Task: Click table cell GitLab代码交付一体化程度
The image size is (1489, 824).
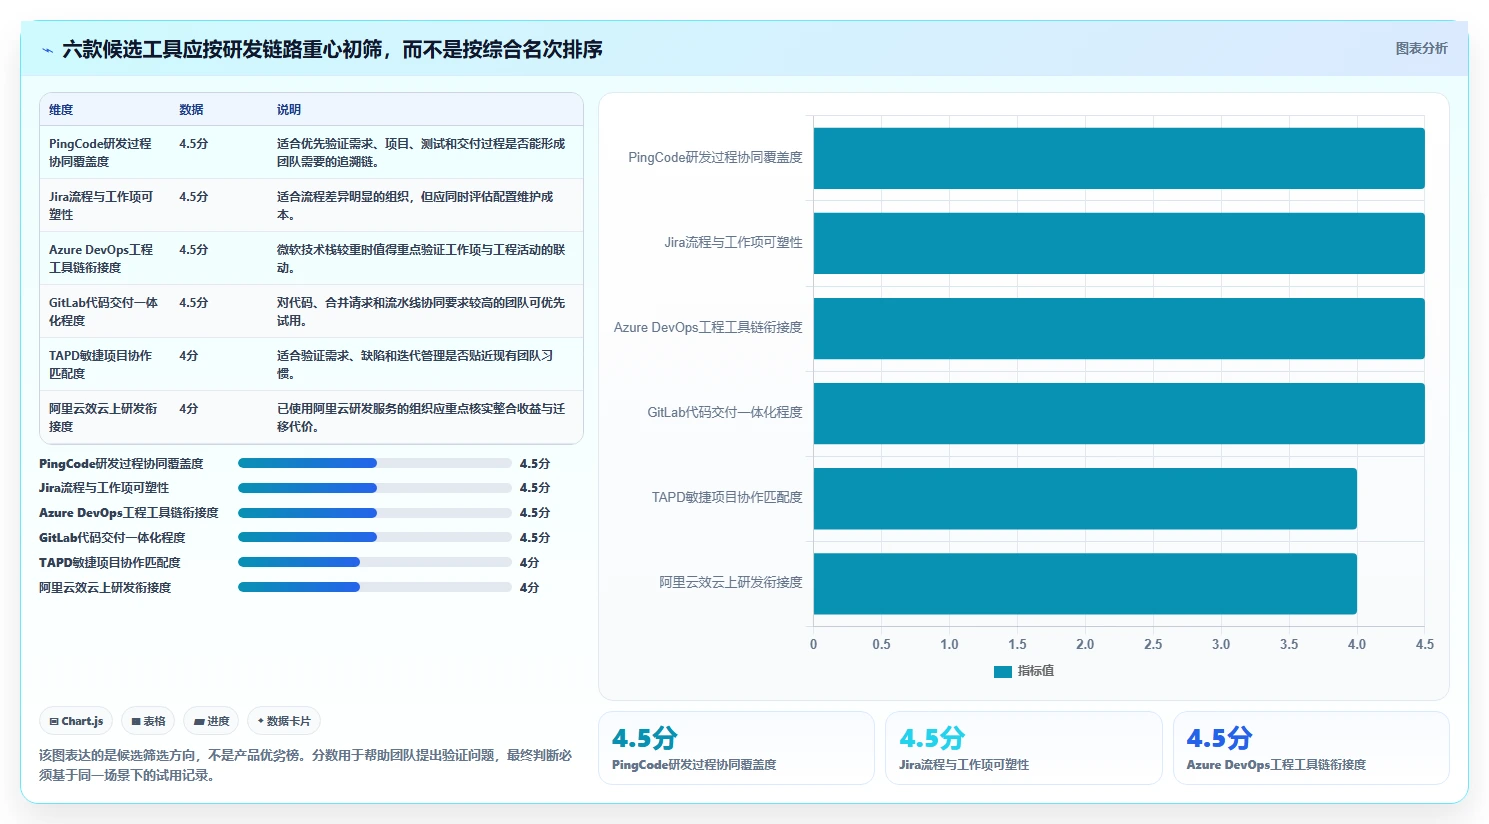Action: click(103, 311)
